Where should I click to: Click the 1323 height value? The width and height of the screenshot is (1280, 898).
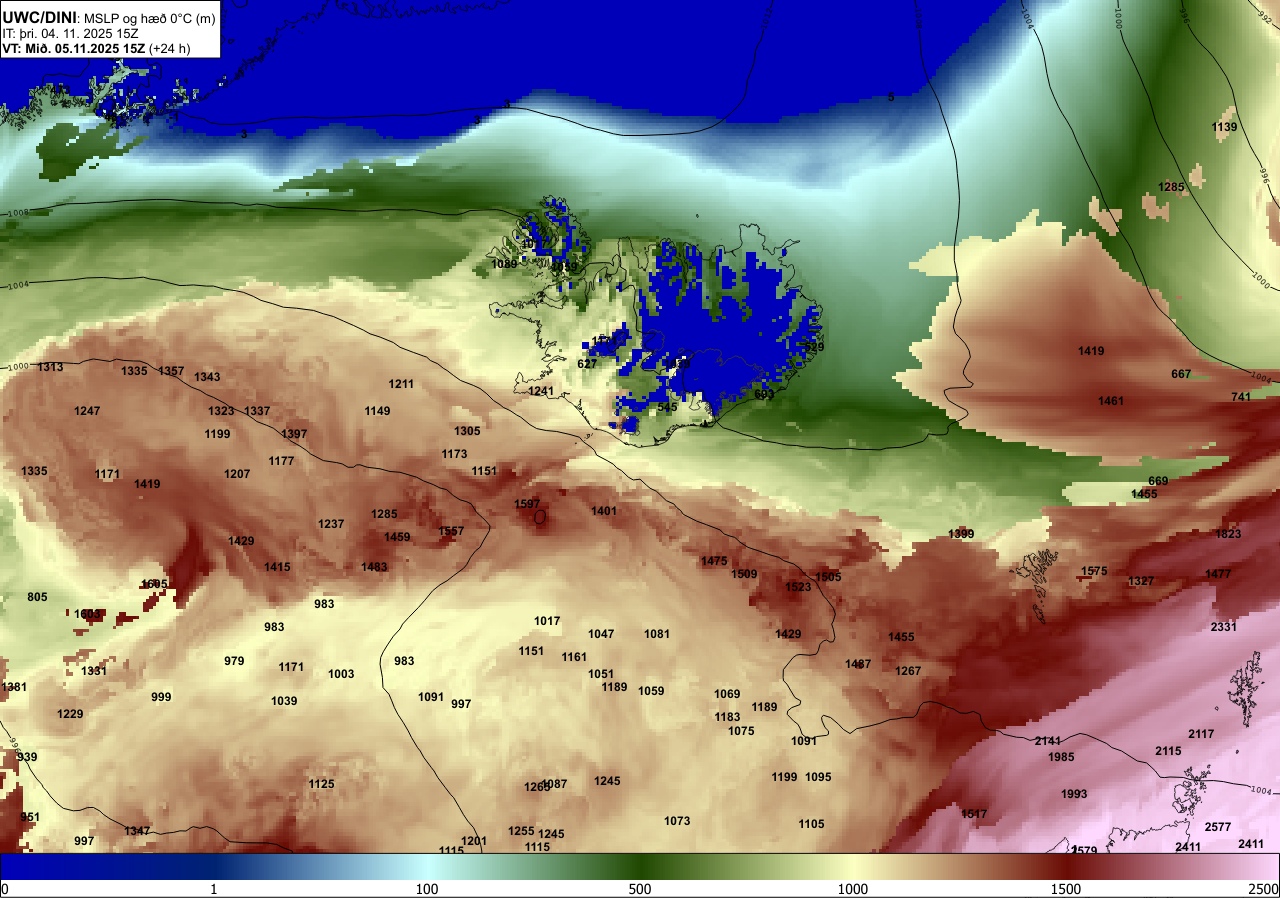(221, 411)
